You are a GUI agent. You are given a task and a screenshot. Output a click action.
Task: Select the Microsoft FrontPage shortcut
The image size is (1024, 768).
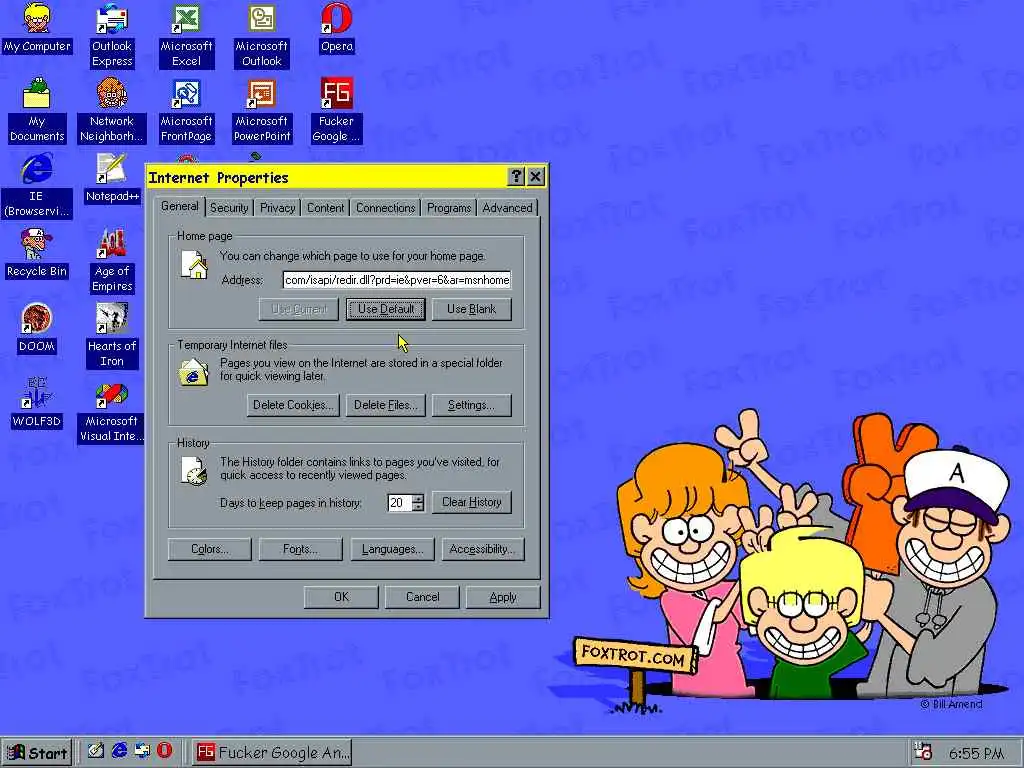(x=186, y=111)
